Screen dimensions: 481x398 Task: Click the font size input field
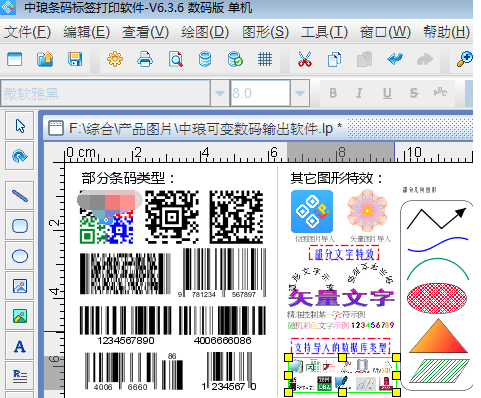(260, 93)
